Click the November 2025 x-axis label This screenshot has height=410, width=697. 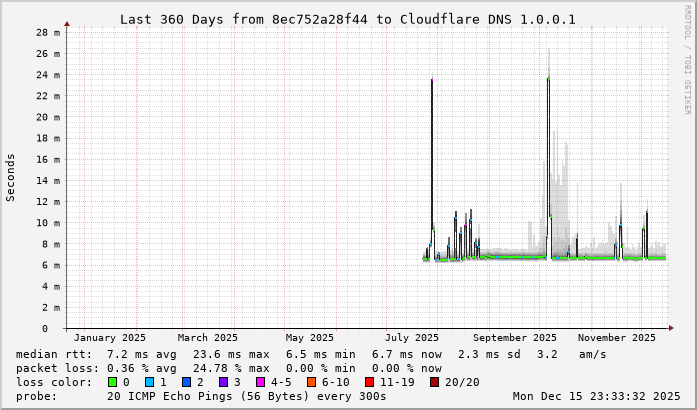(616, 338)
